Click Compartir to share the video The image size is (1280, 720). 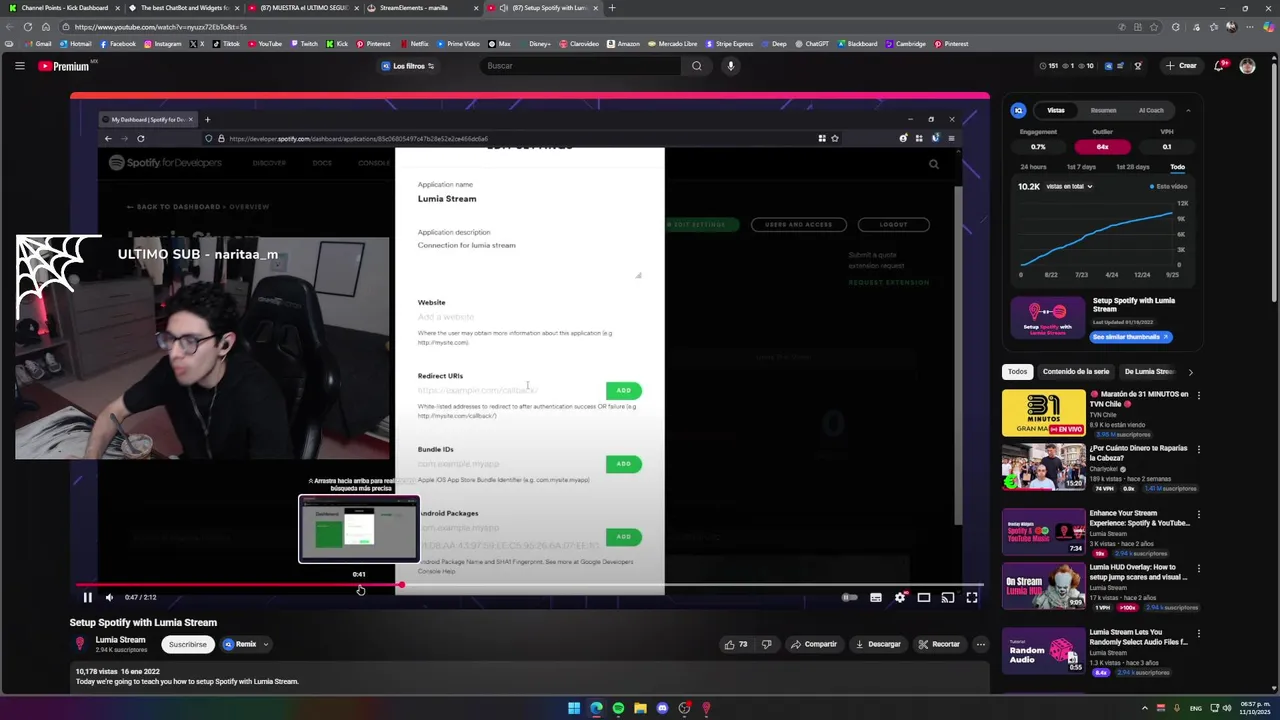coord(813,644)
